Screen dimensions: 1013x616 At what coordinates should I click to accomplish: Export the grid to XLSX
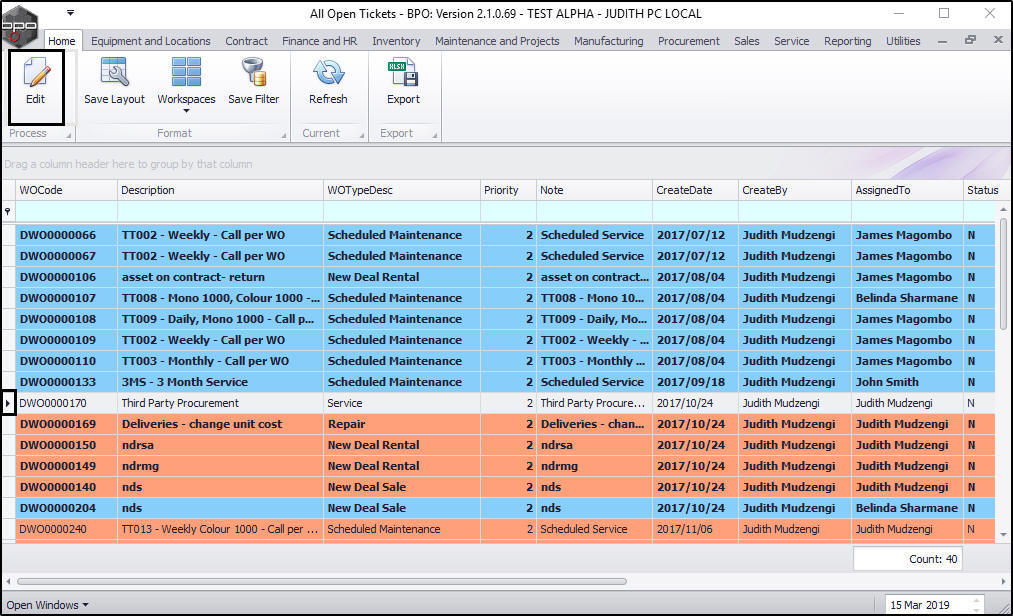click(x=403, y=81)
